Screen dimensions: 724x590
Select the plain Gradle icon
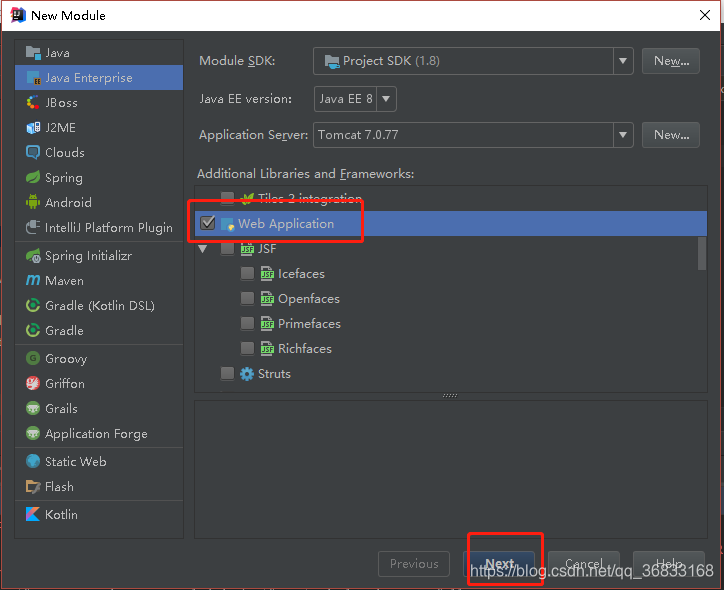[33, 330]
